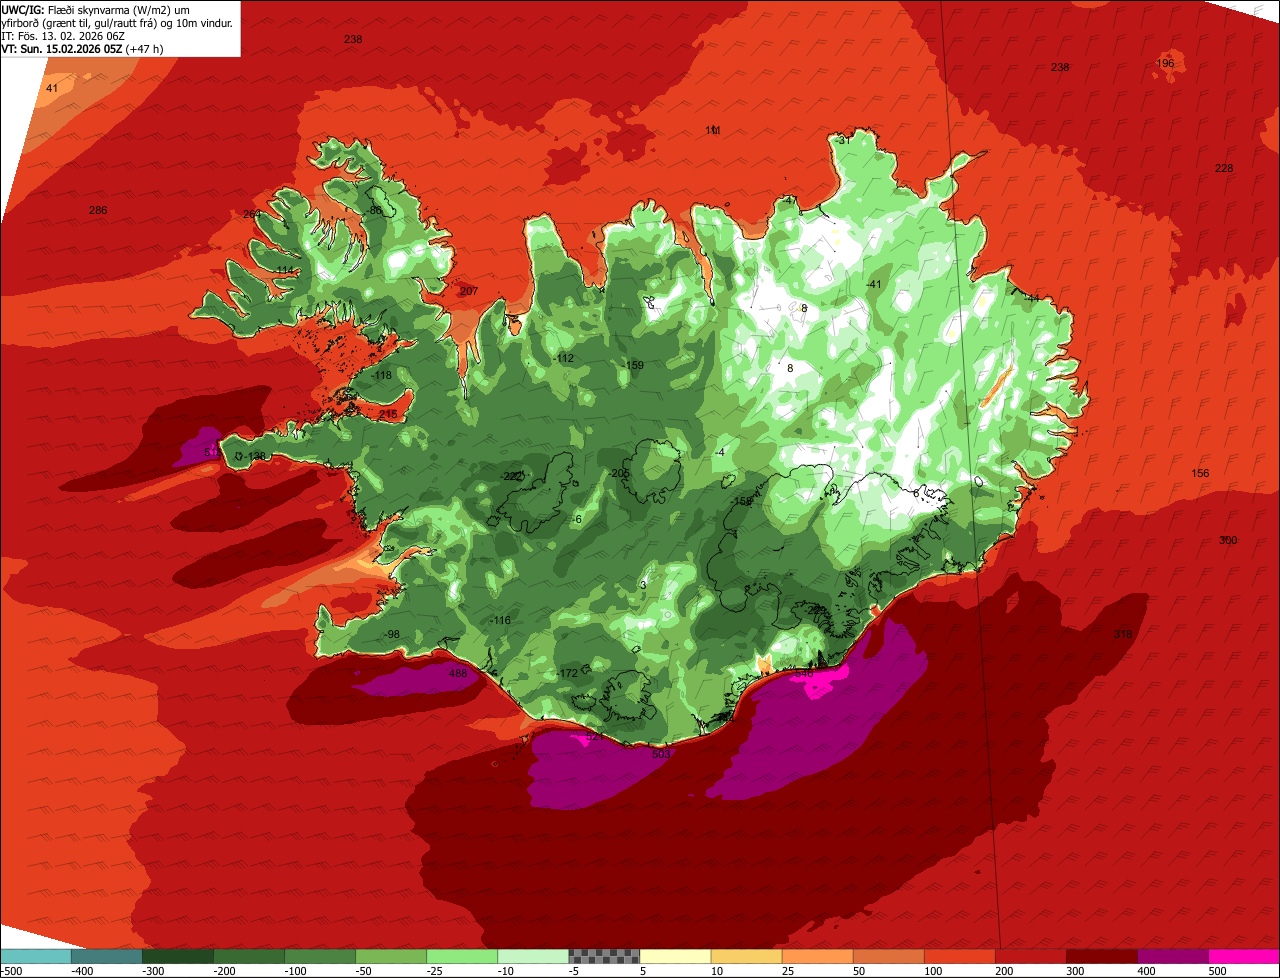Click the map value 286 over the western sea
Screen dimensions: 1280x978
(x=98, y=210)
